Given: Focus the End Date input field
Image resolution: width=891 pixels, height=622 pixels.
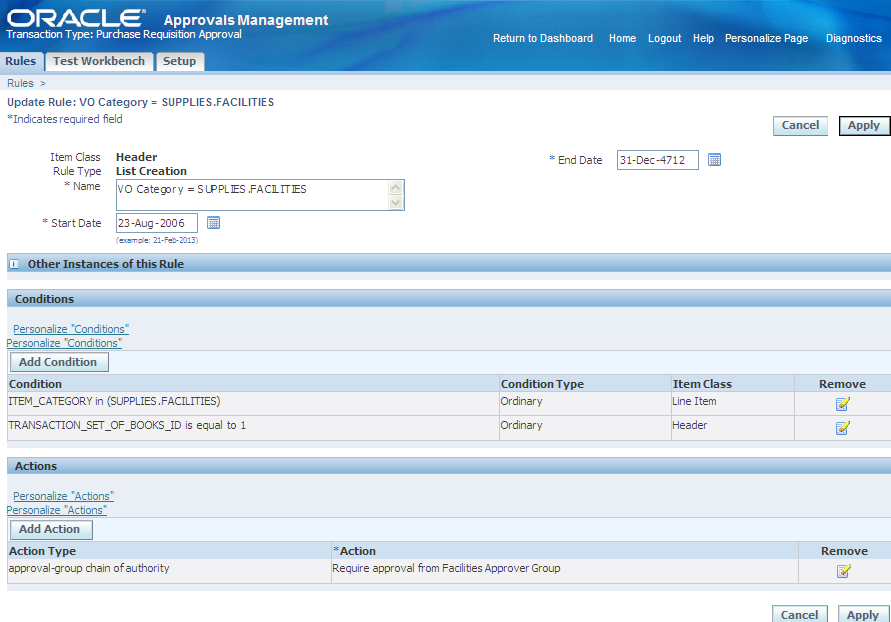Looking at the screenshot, I should pos(657,160).
